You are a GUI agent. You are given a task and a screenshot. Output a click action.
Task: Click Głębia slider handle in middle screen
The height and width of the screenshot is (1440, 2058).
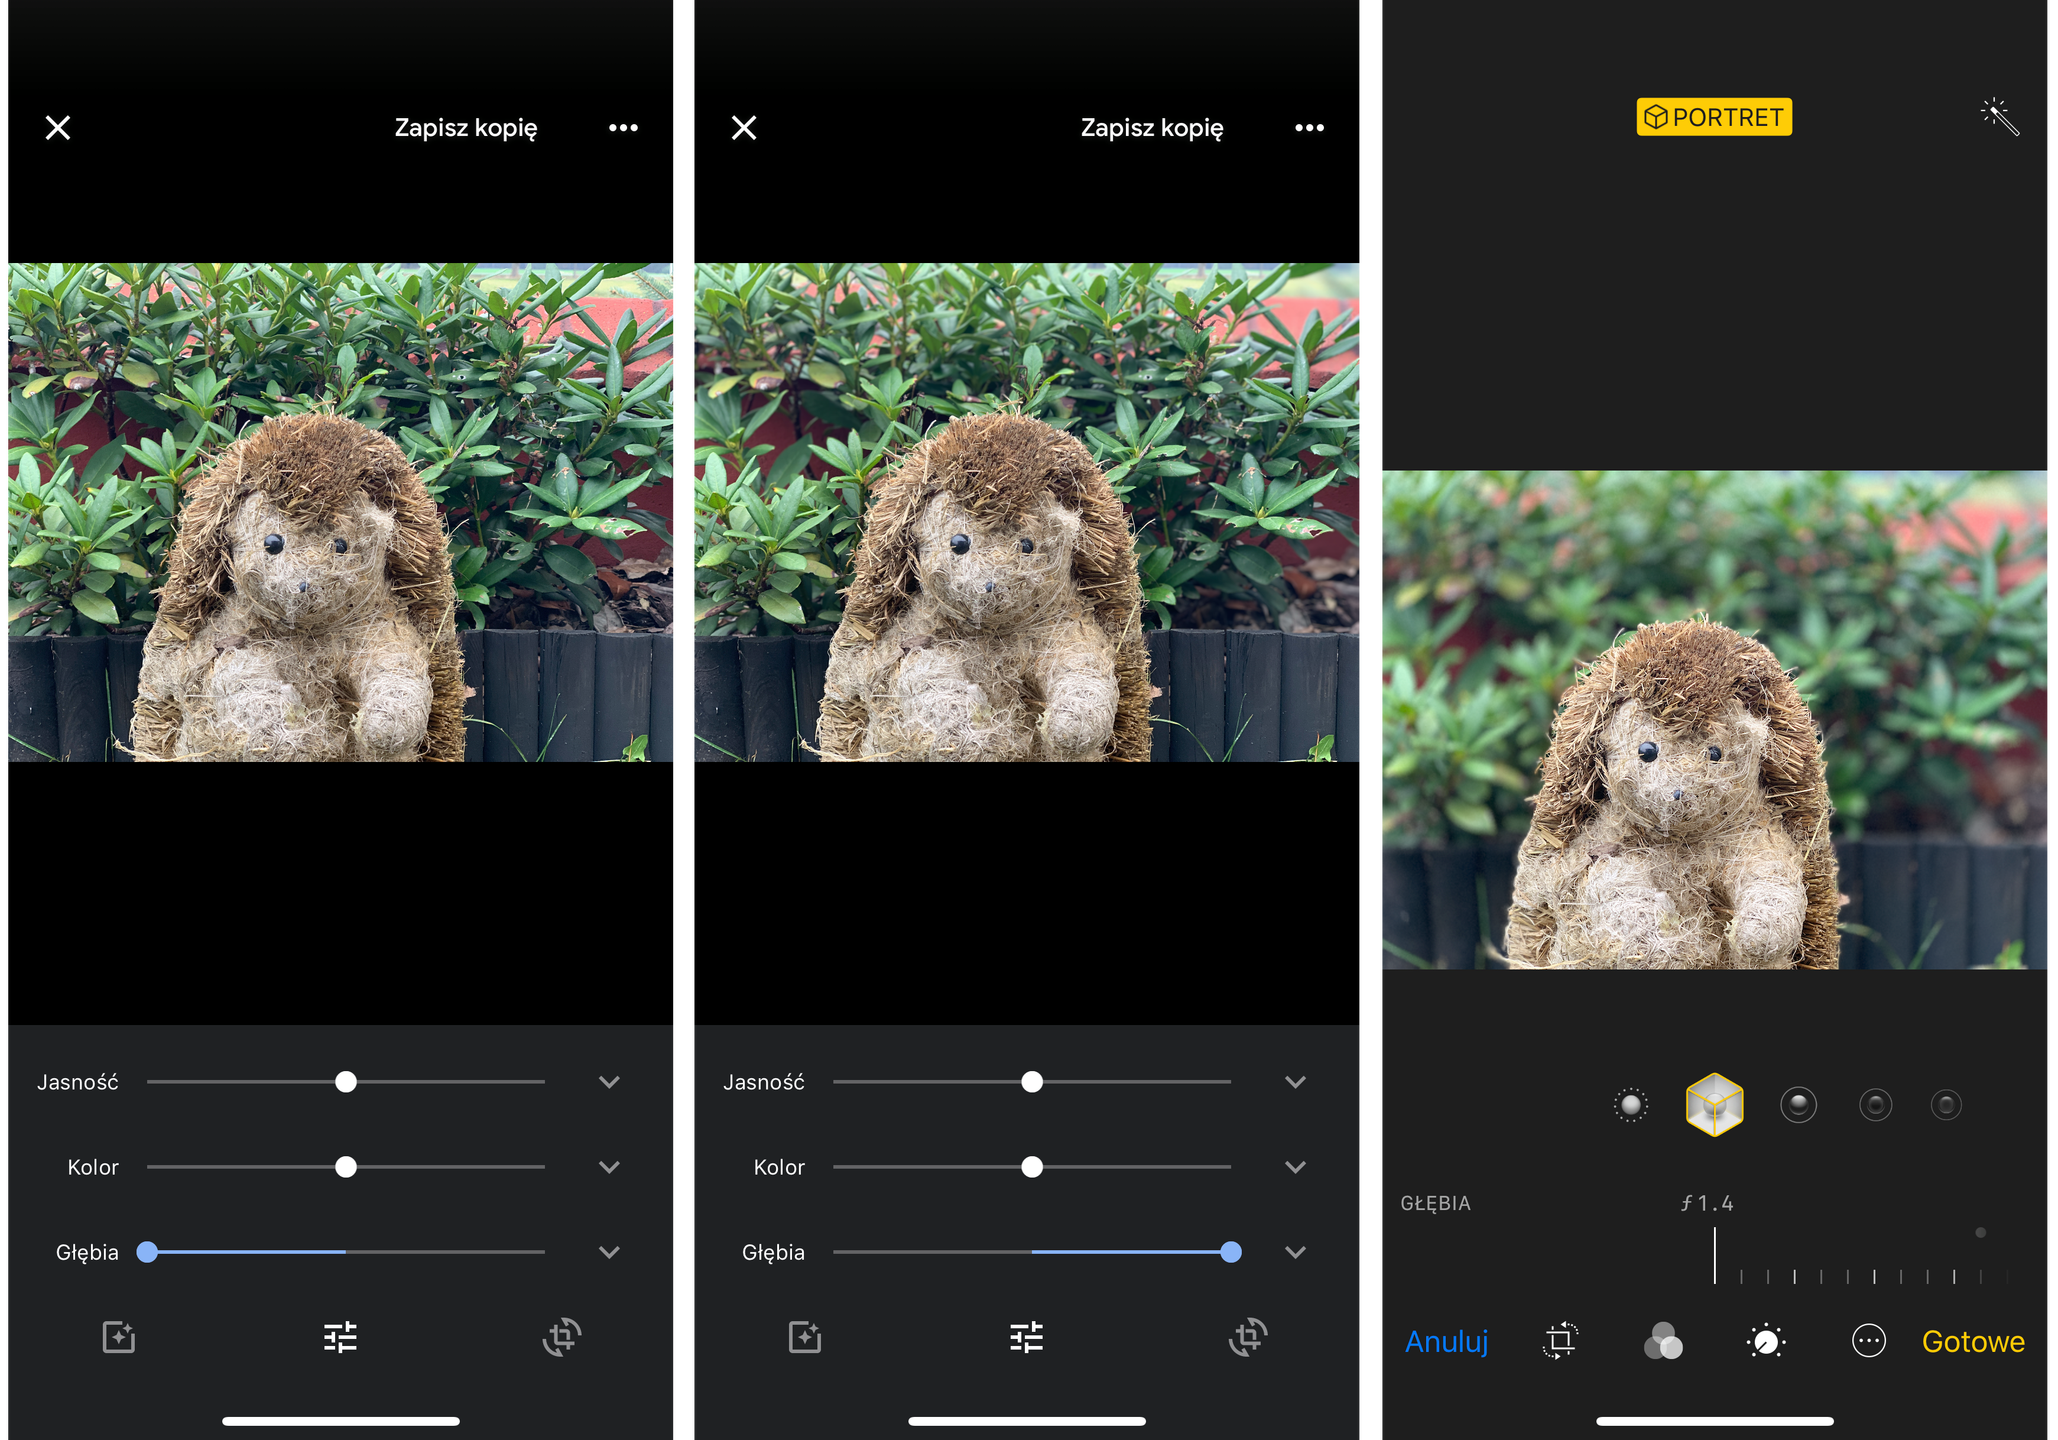[x=1231, y=1252]
